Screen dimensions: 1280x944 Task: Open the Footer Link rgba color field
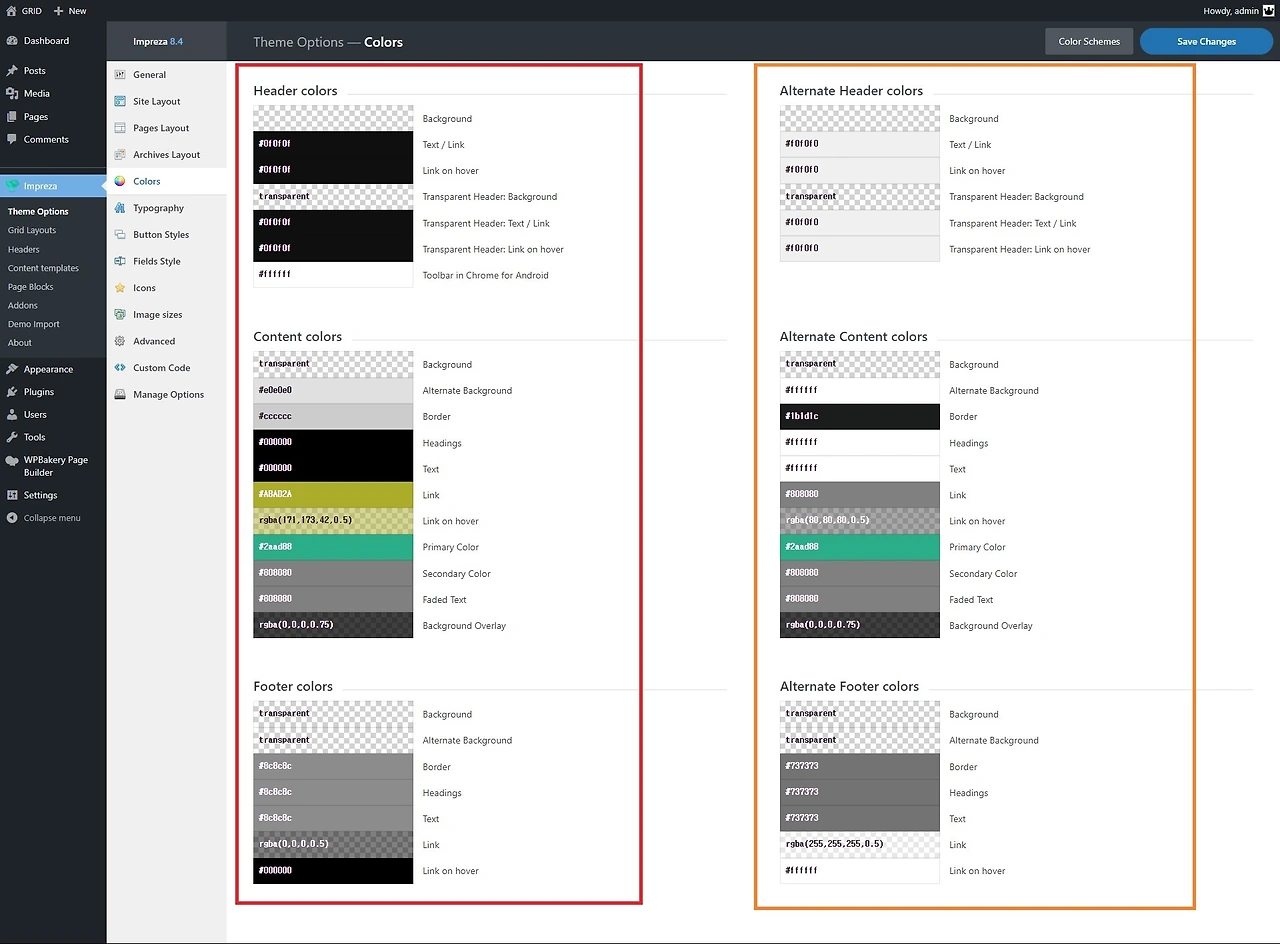[332, 844]
